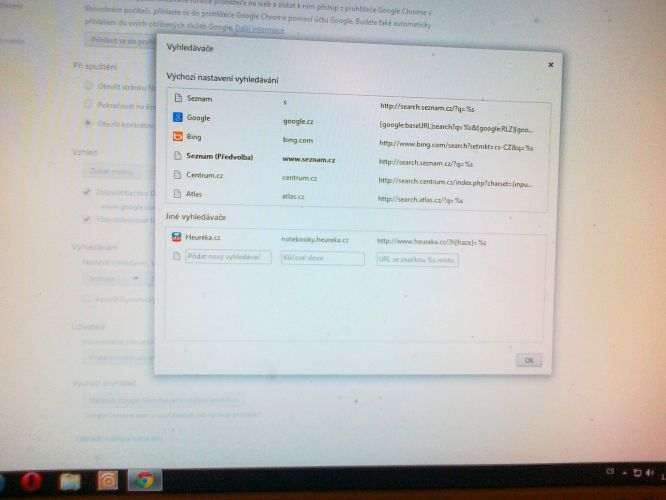The image size is (666, 500).
Task: Close the Vyhledávače dialog with X
Action: point(550,65)
